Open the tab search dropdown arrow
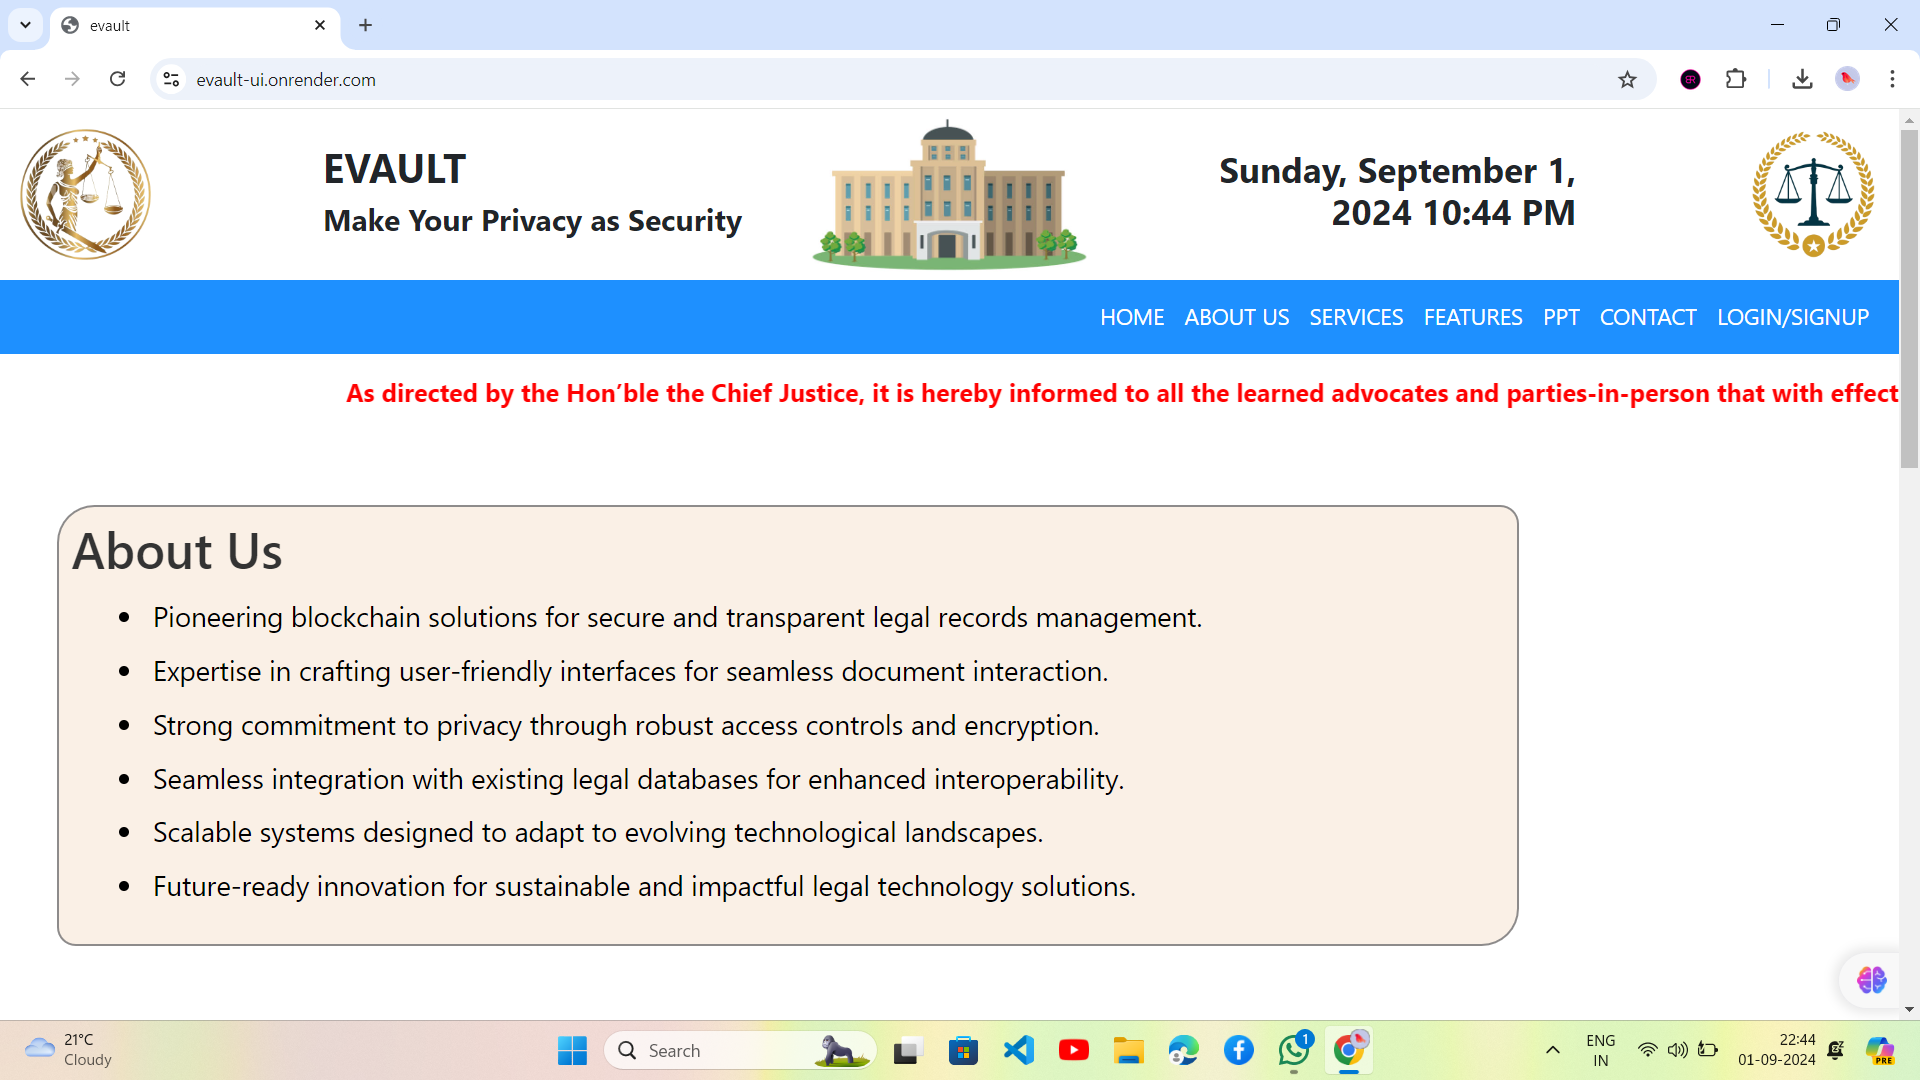The height and width of the screenshot is (1080, 1920). [x=25, y=25]
